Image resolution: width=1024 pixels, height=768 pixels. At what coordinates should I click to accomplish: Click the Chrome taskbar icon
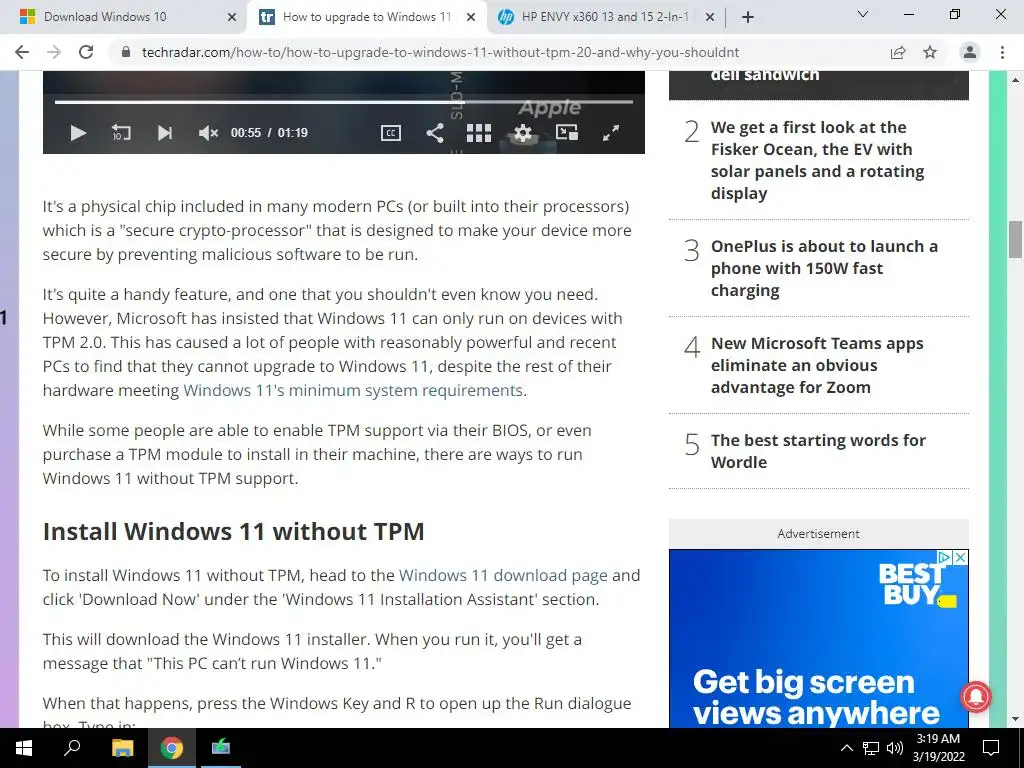pos(172,748)
